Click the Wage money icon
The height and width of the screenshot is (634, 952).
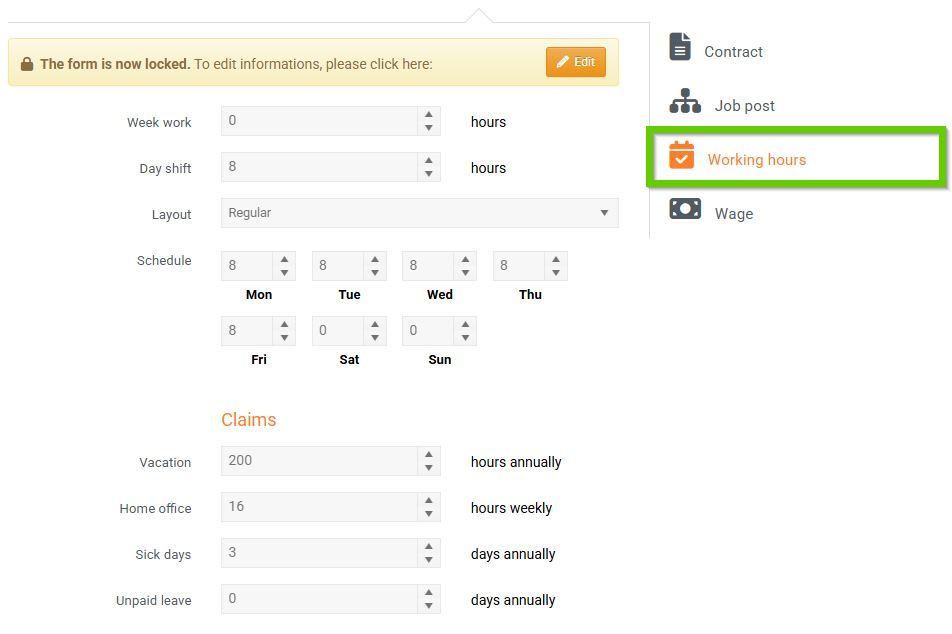coord(685,208)
